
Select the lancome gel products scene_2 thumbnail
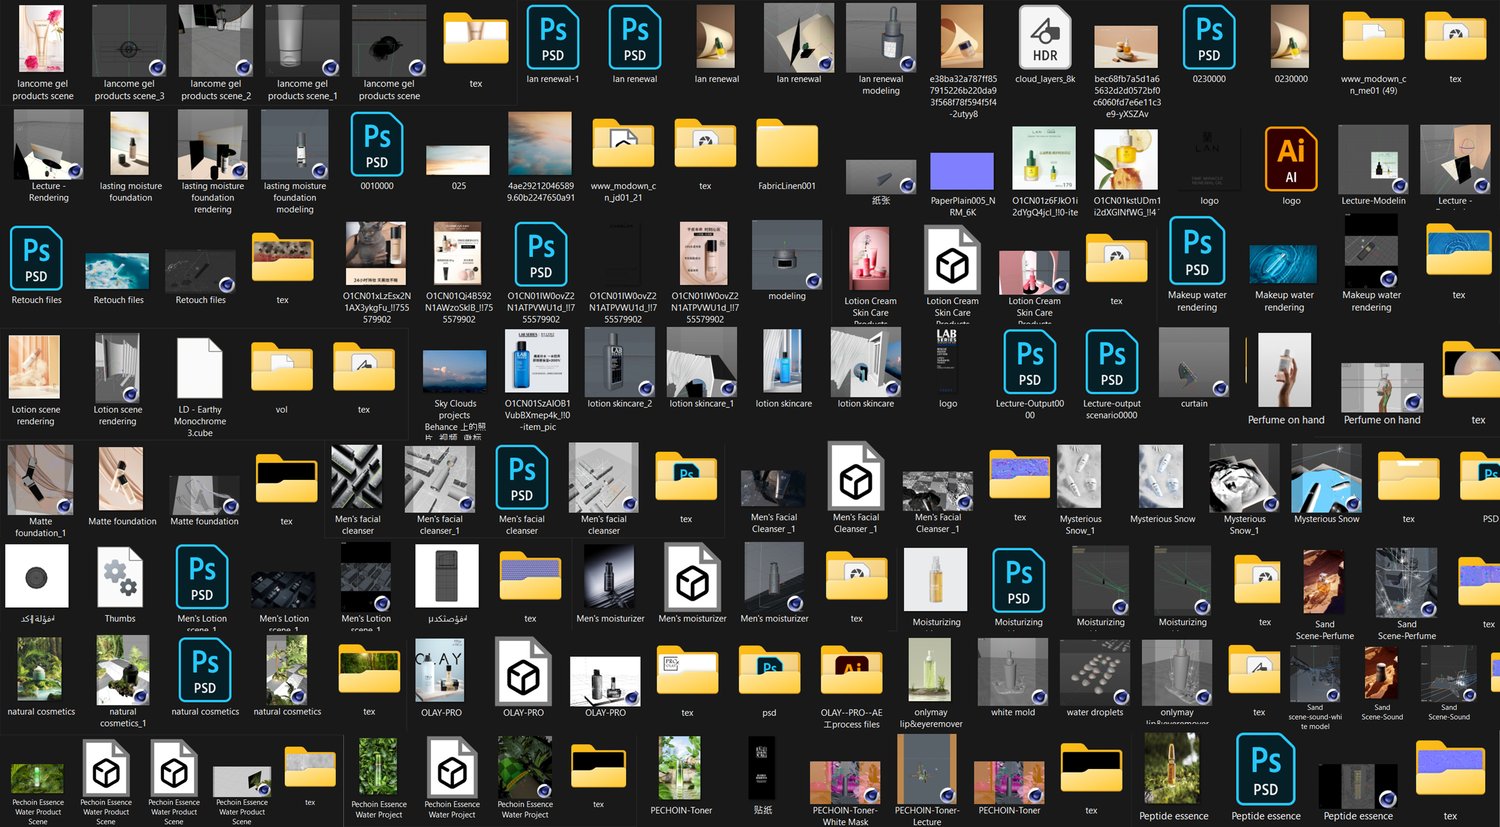[215, 40]
